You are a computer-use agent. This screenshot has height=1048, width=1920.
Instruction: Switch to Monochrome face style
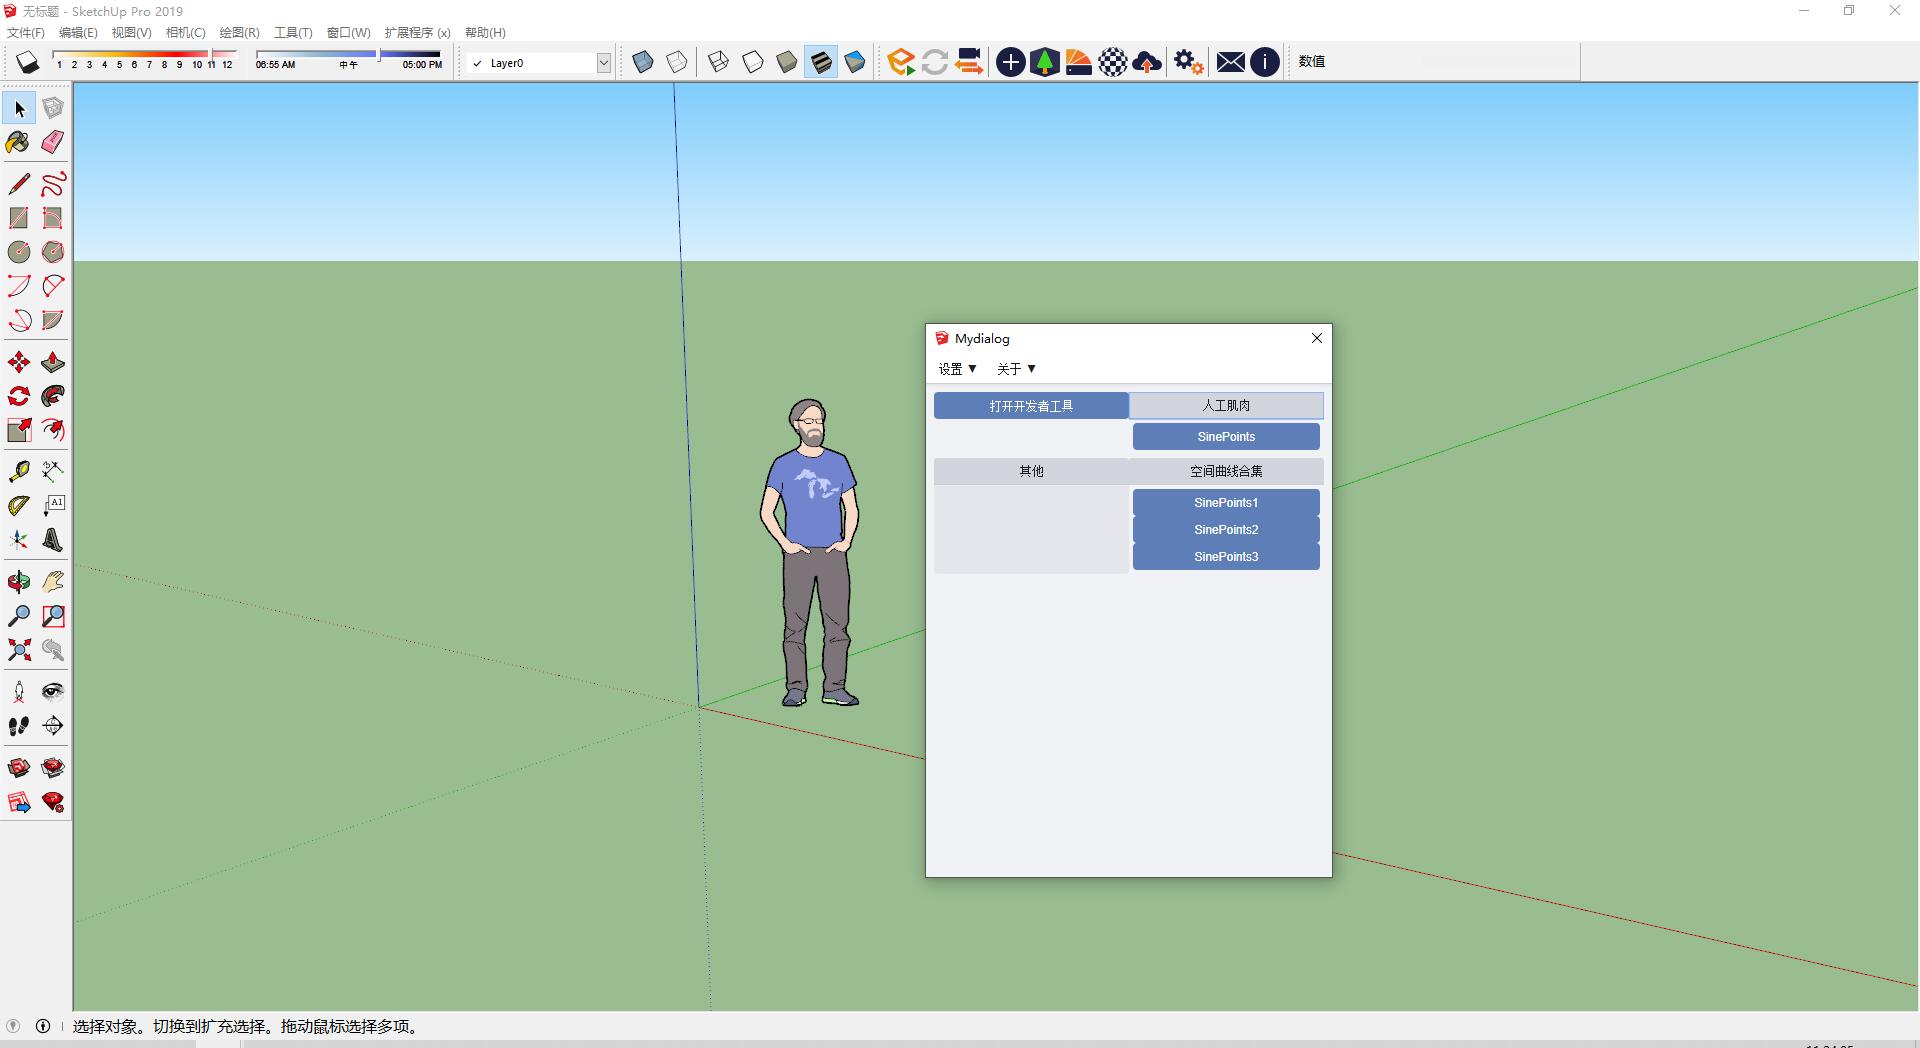[x=855, y=62]
